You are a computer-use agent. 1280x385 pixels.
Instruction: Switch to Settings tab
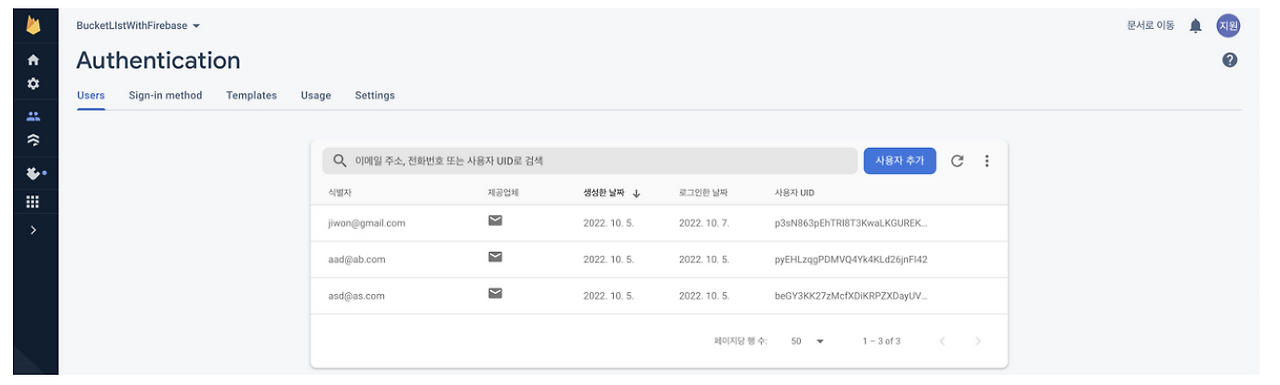[x=375, y=96]
